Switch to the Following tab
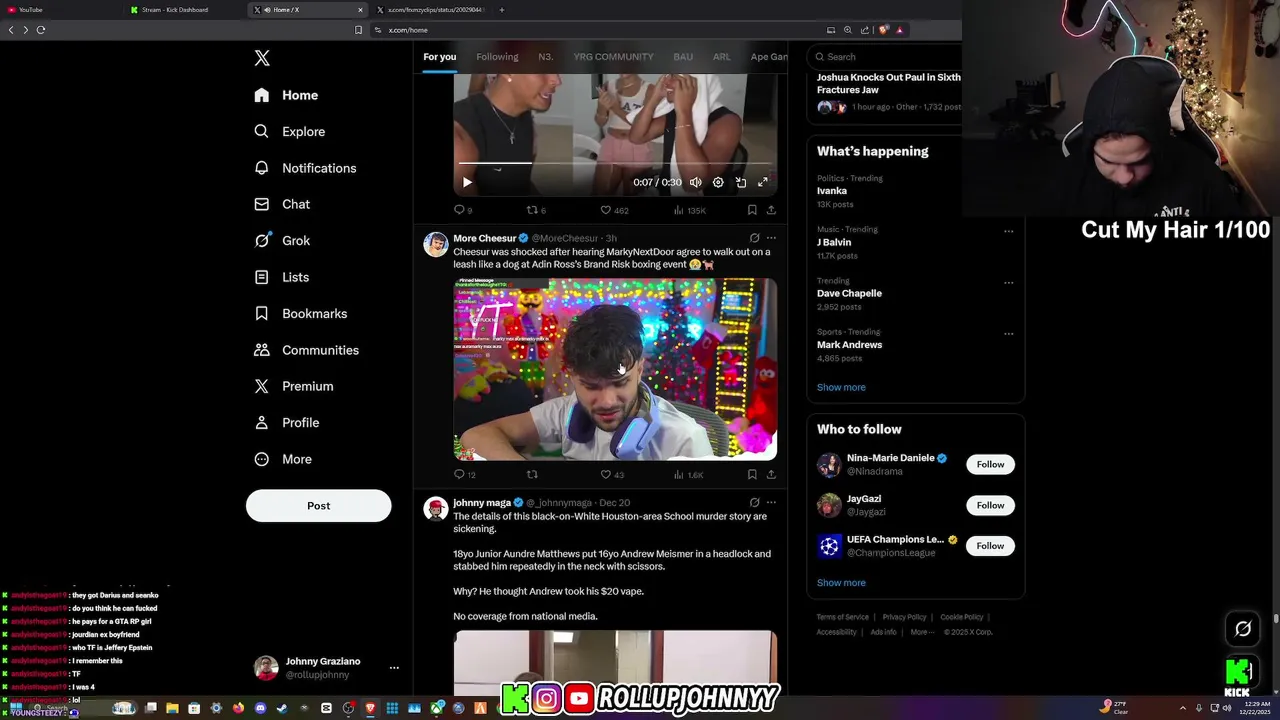The image size is (1280, 720). [497, 57]
